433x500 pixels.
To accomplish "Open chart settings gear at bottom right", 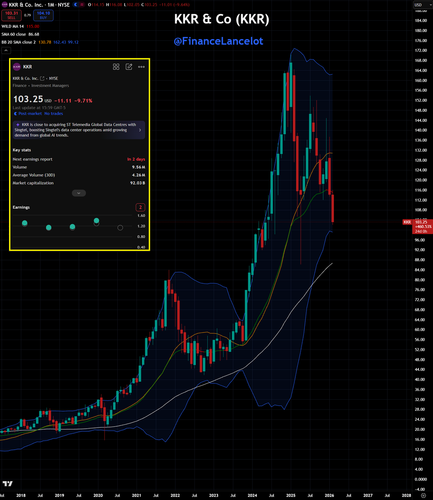I will coord(423,495).
